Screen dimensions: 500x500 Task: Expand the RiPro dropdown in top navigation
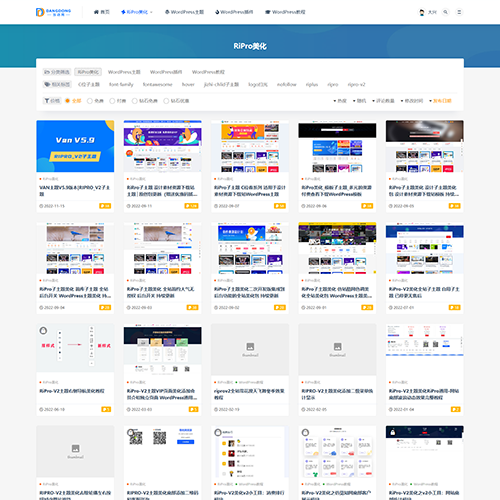pos(137,12)
